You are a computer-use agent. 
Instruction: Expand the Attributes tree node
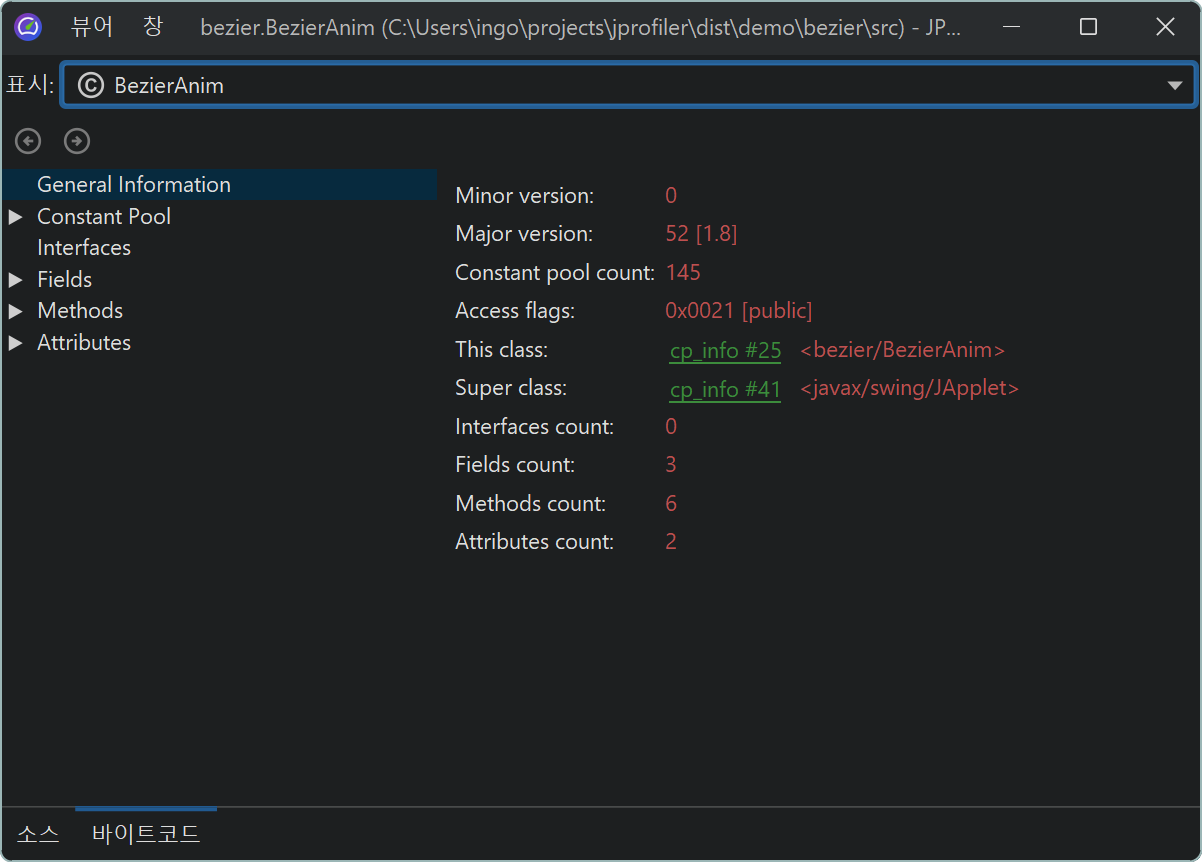15,343
